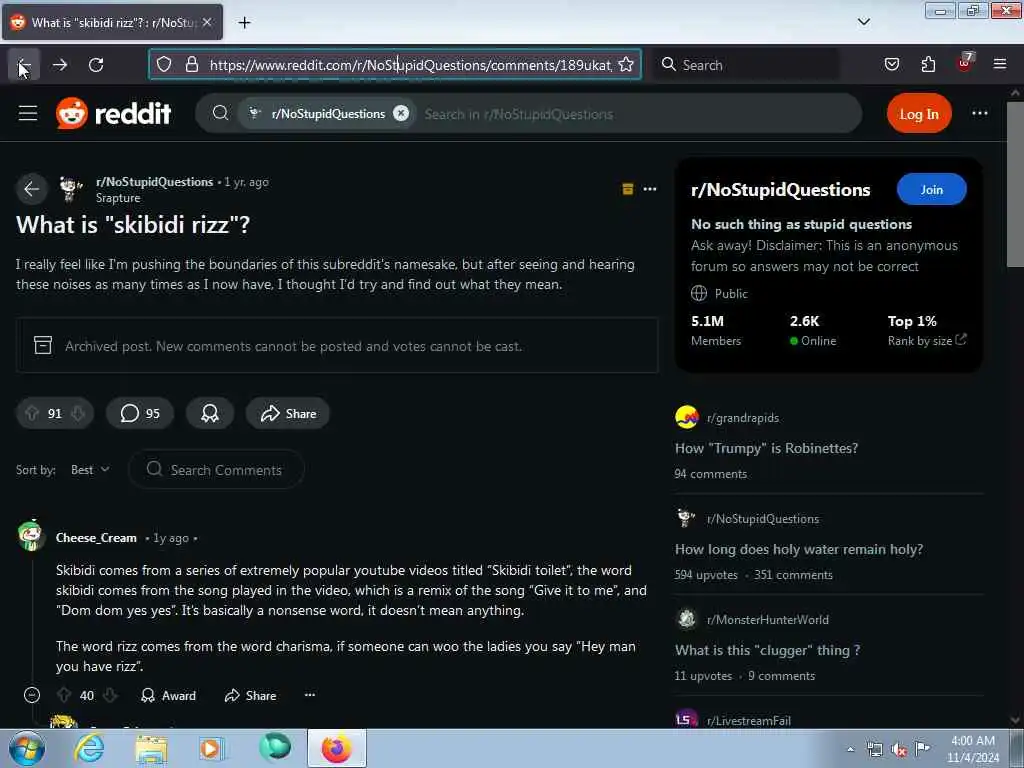Go to the Reddit home logo
This screenshot has width=1024, height=768.
click(x=114, y=114)
